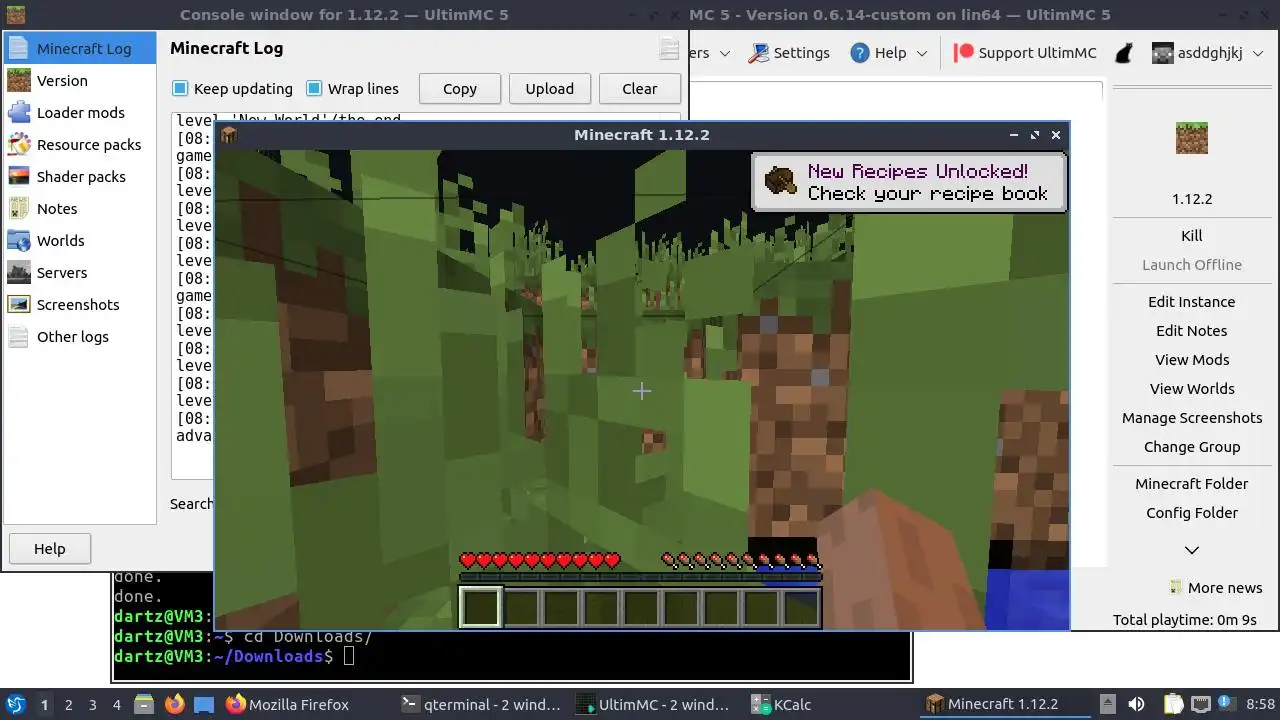This screenshot has height=720, width=1280.
Task: Open the Servers page
Action: pos(80,273)
